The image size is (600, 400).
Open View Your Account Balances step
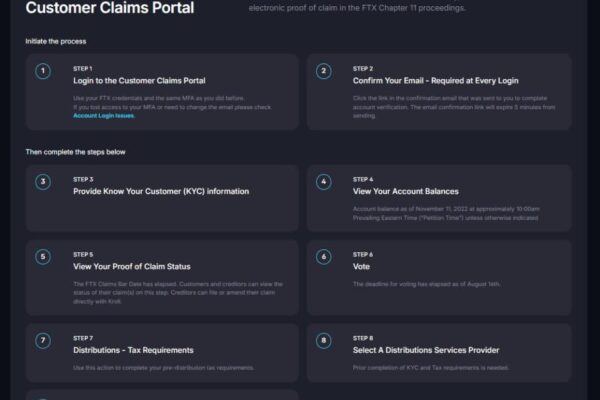pyautogui.click(x=406, y=191)
